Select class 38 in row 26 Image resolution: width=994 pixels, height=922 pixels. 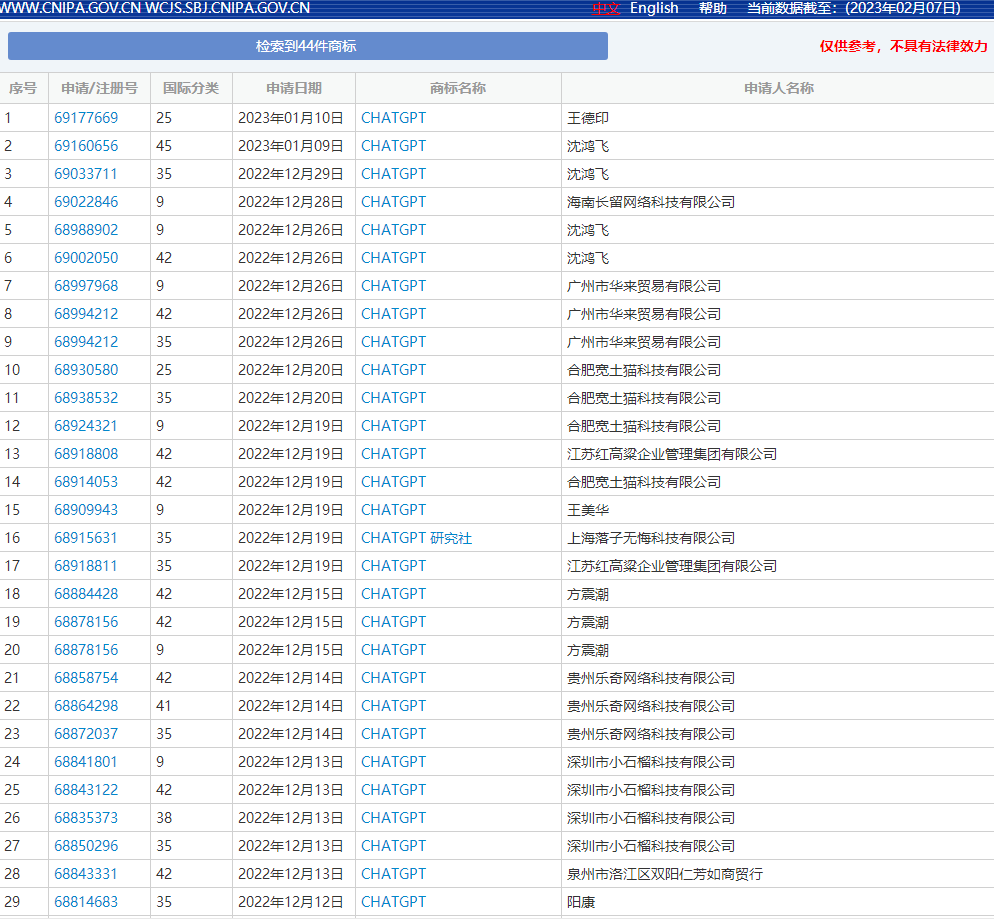pos(164,817)
